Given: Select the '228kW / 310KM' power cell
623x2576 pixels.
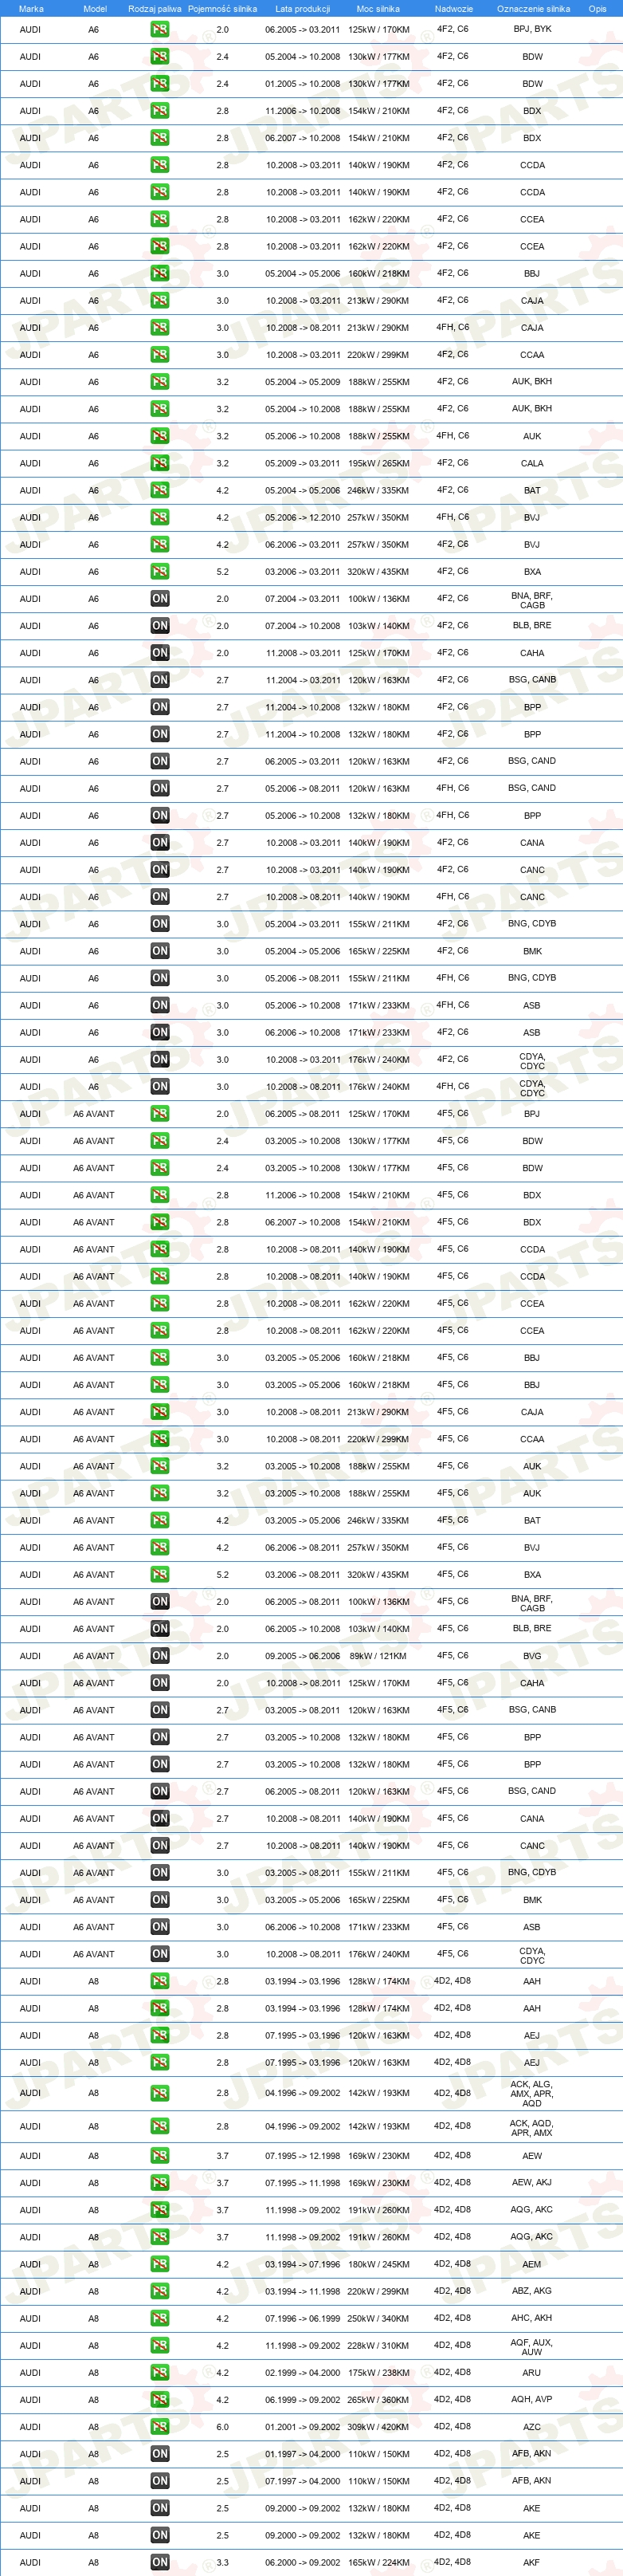Looking at the screenshot, I should tap(379, 2346).
